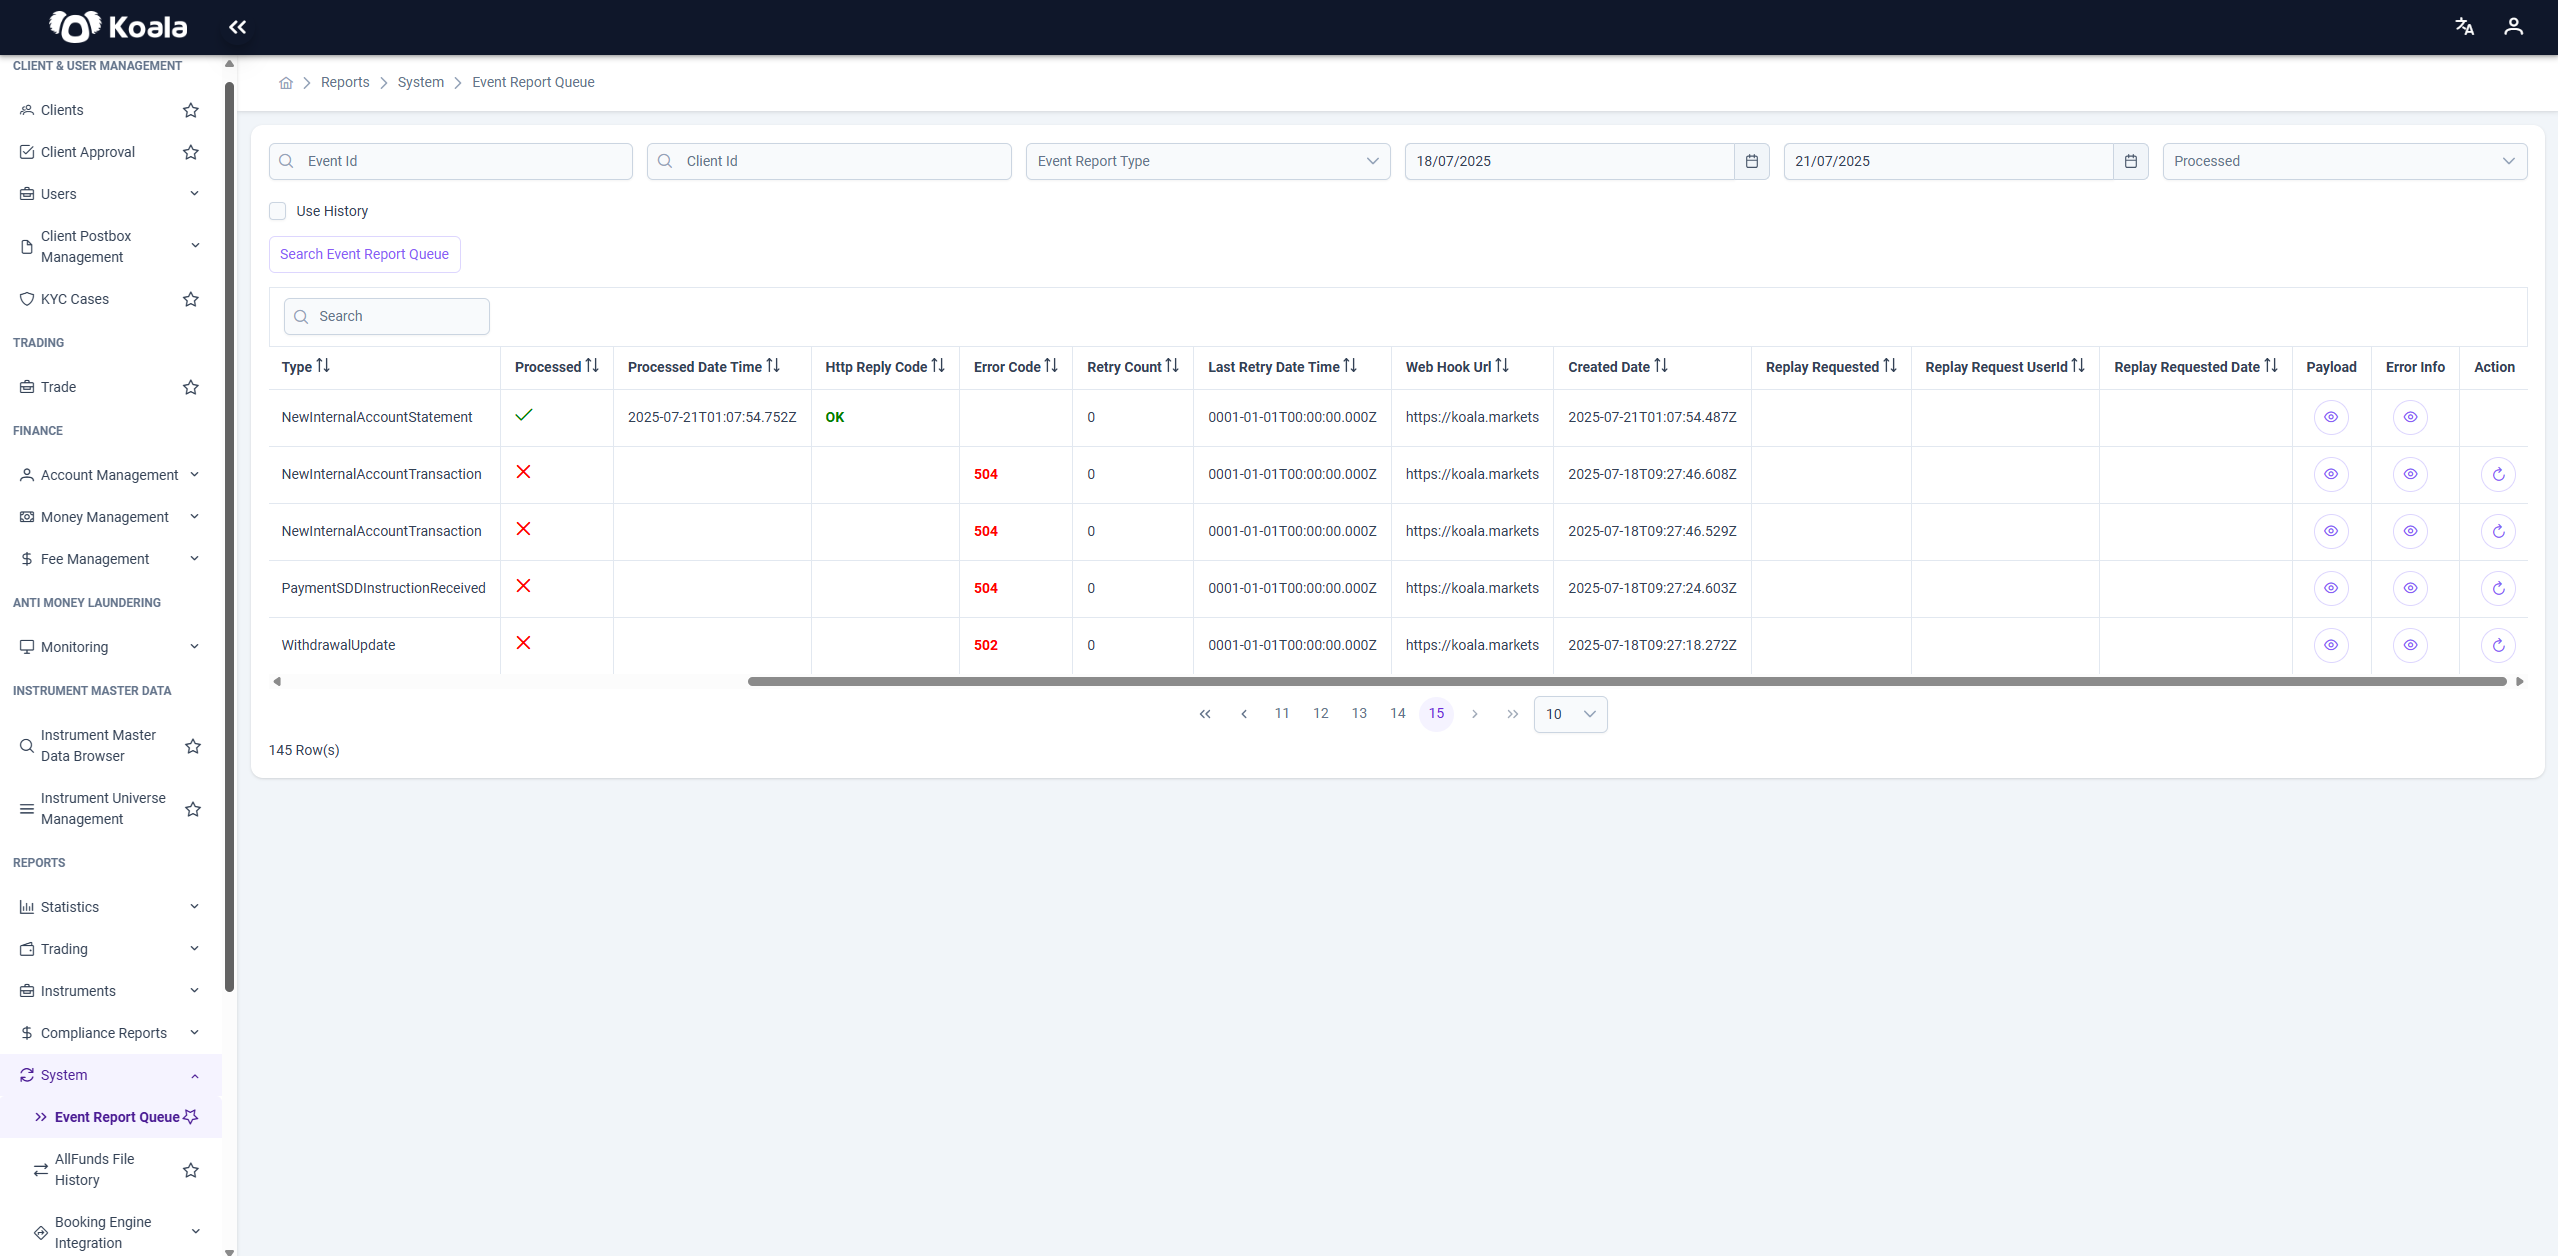2558x1256 pixels.
Task: Click the home breadcrumb icon
Action: tap(286, 83)
